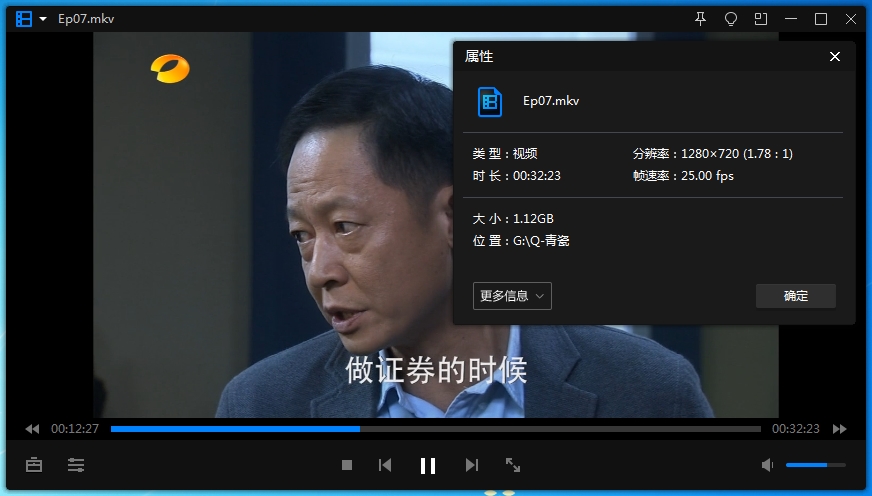Pin the player window on top
This screenshot has height=496, width=872.
(x=701, y=19)
